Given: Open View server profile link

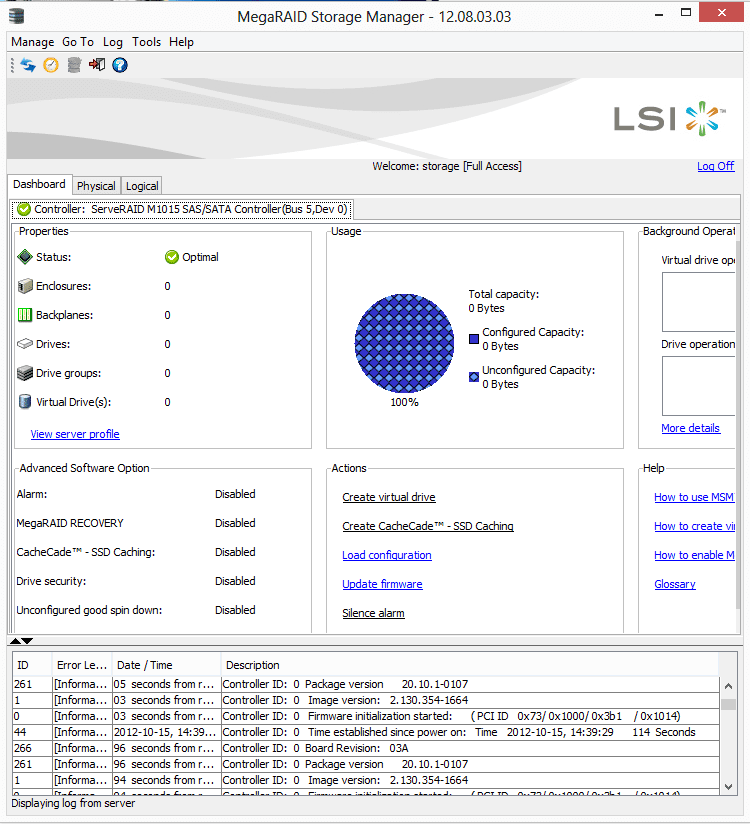Looking at the screenshot, I should (x=75, y=434).
